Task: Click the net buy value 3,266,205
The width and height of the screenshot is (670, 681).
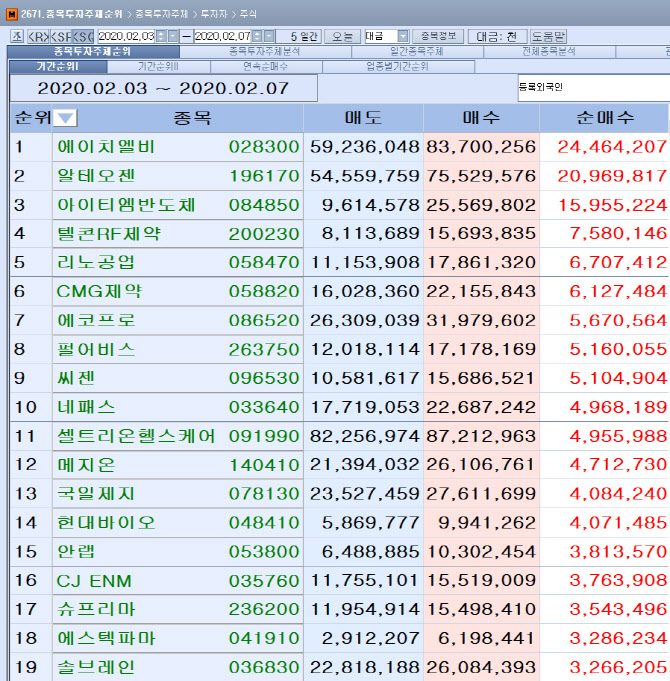Action: tap(618, 667)
